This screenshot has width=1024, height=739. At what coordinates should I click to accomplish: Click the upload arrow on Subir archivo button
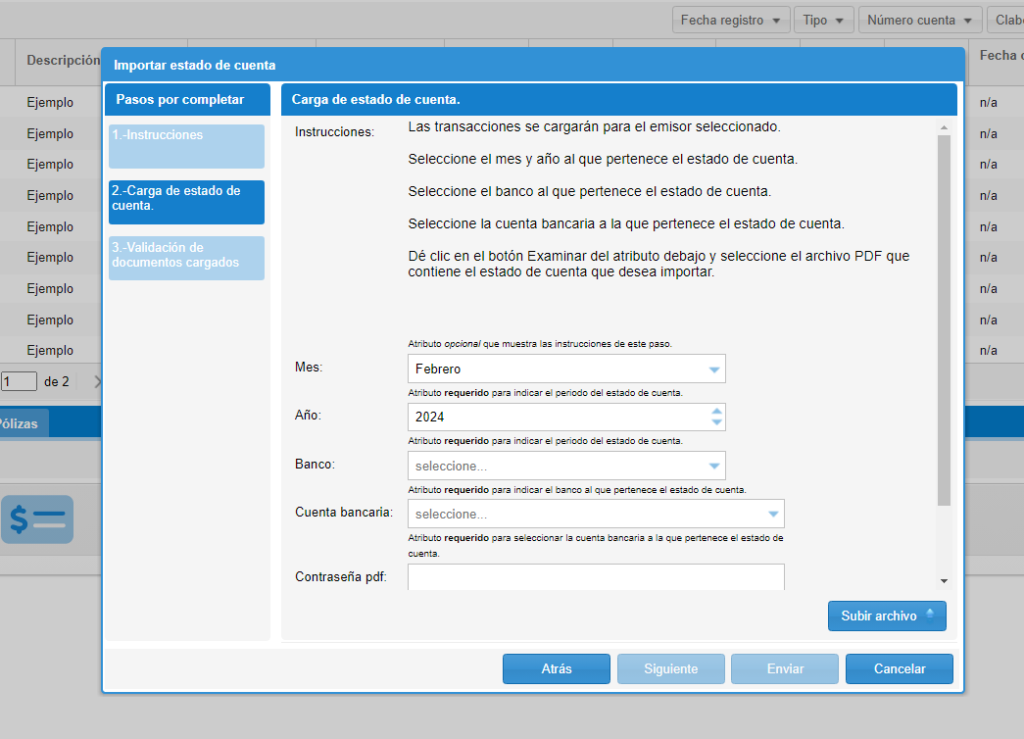[x=930, y=615]
